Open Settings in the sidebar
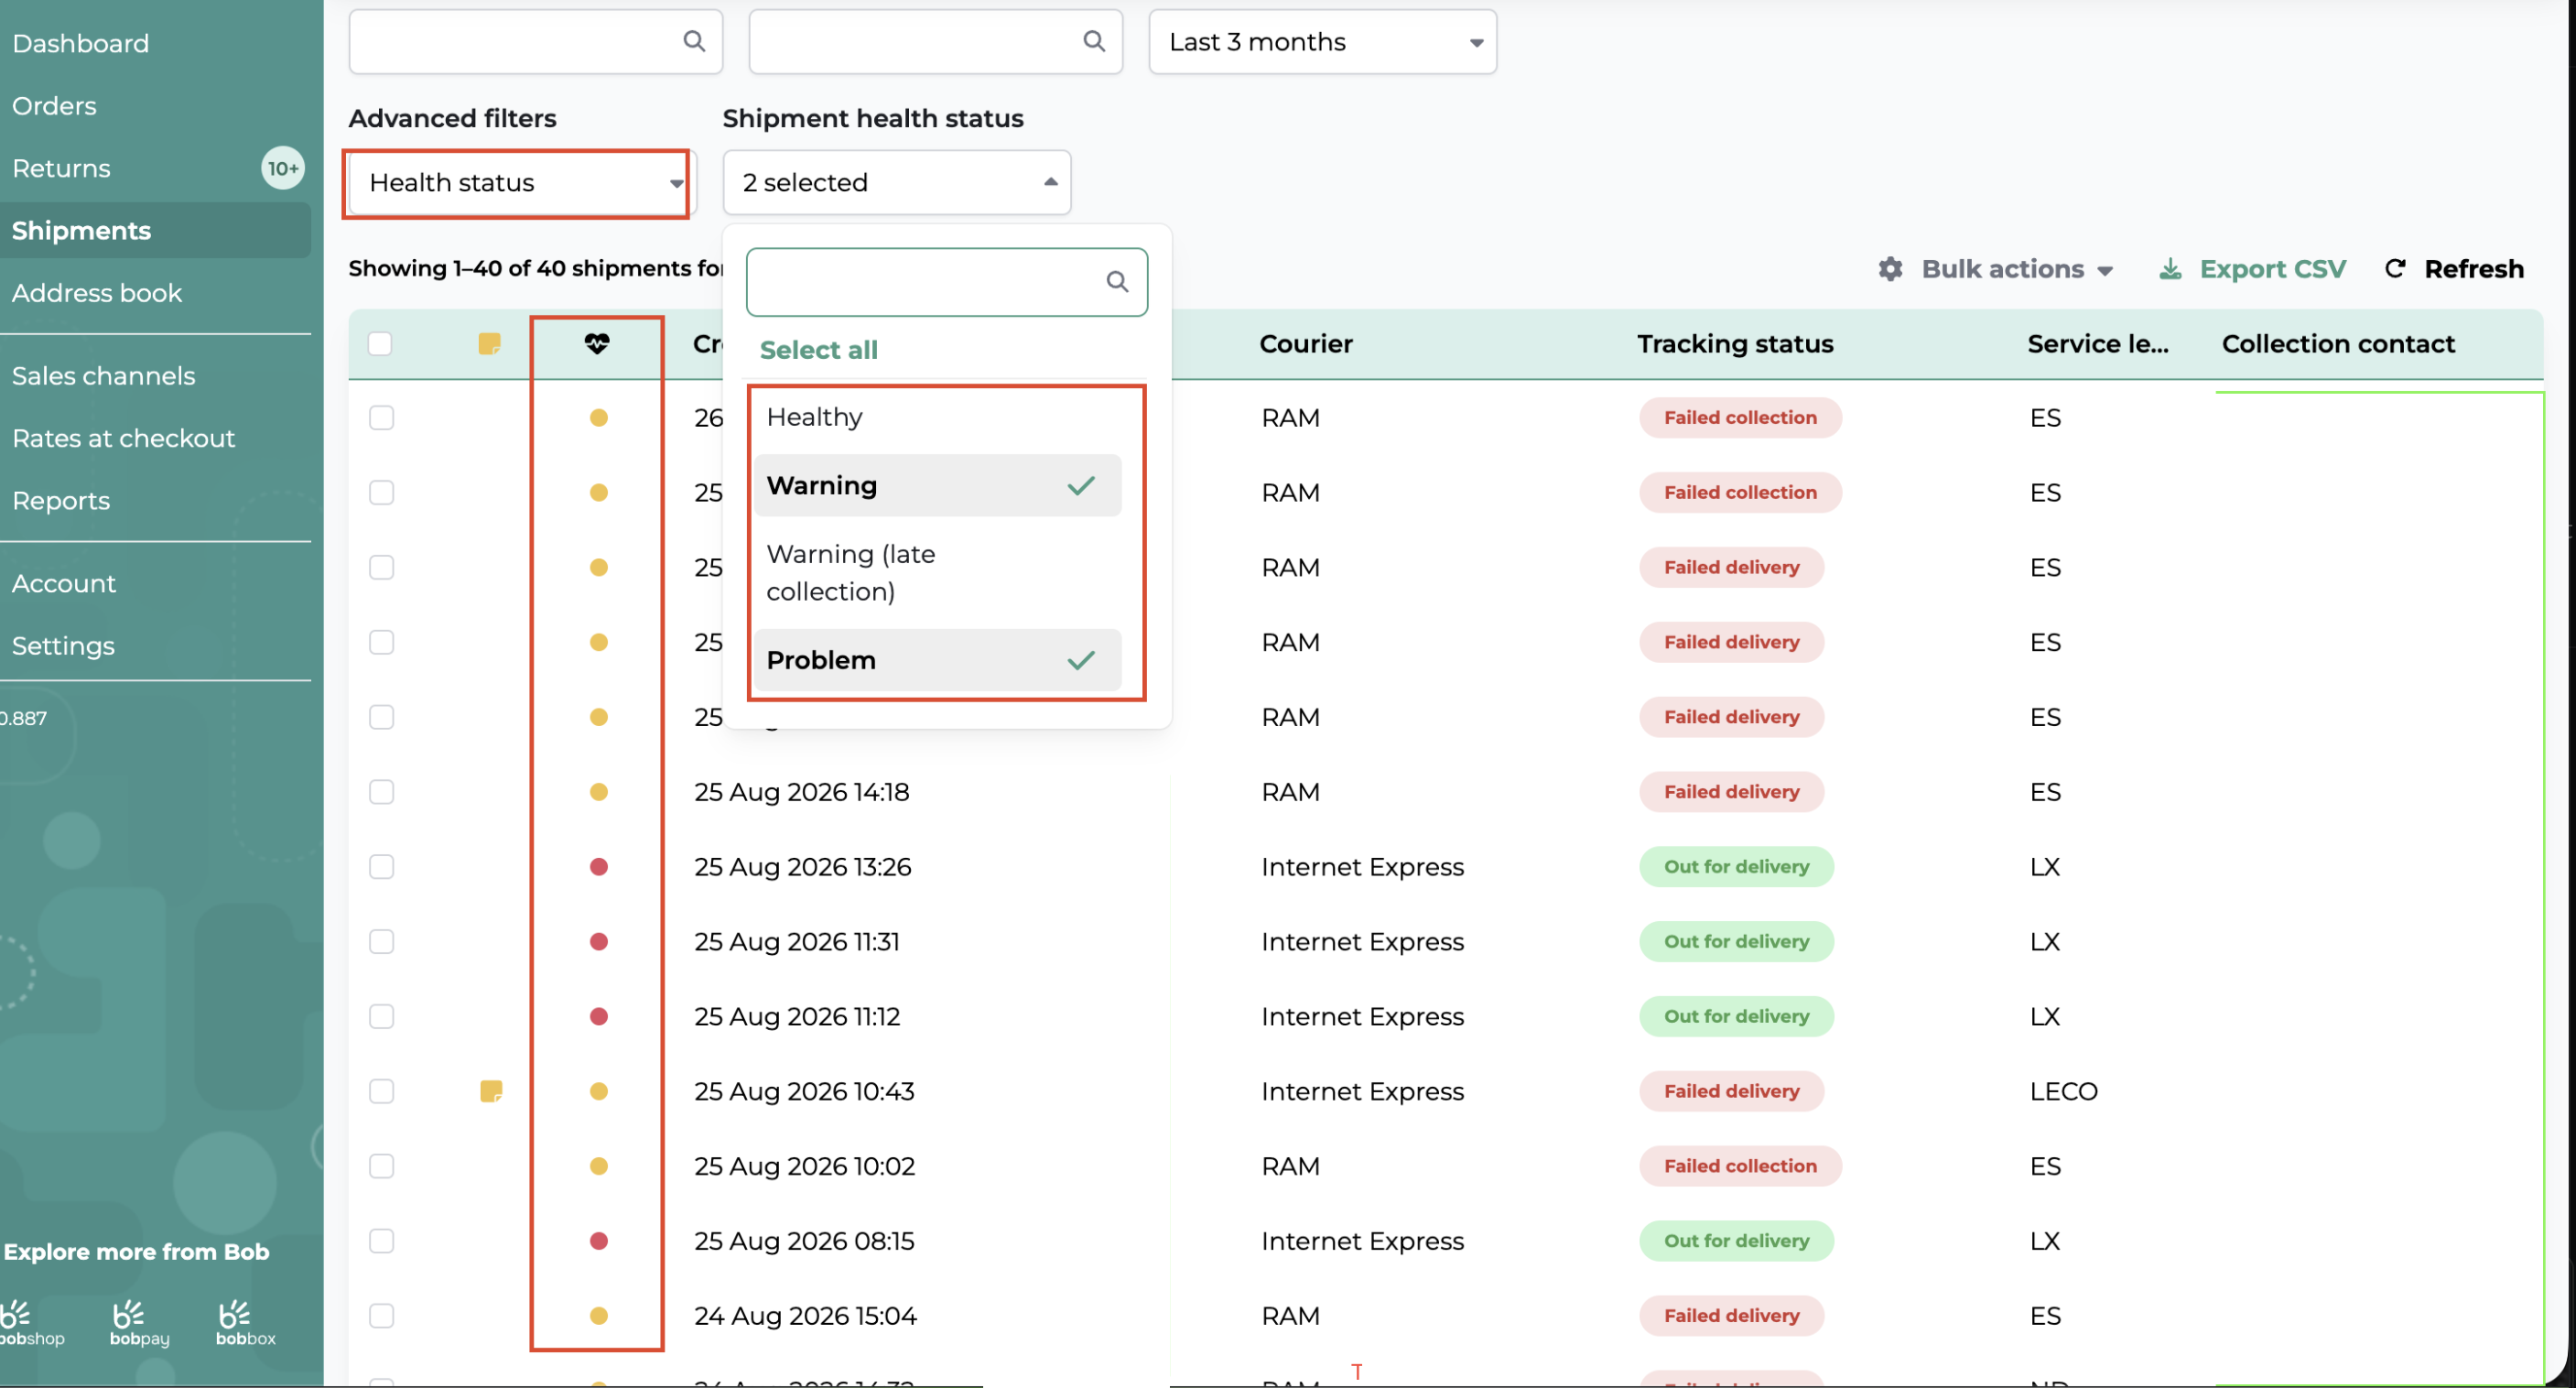Image resolution: width=2576 pixels, height=1388 pixels. [x=63, y=646]
